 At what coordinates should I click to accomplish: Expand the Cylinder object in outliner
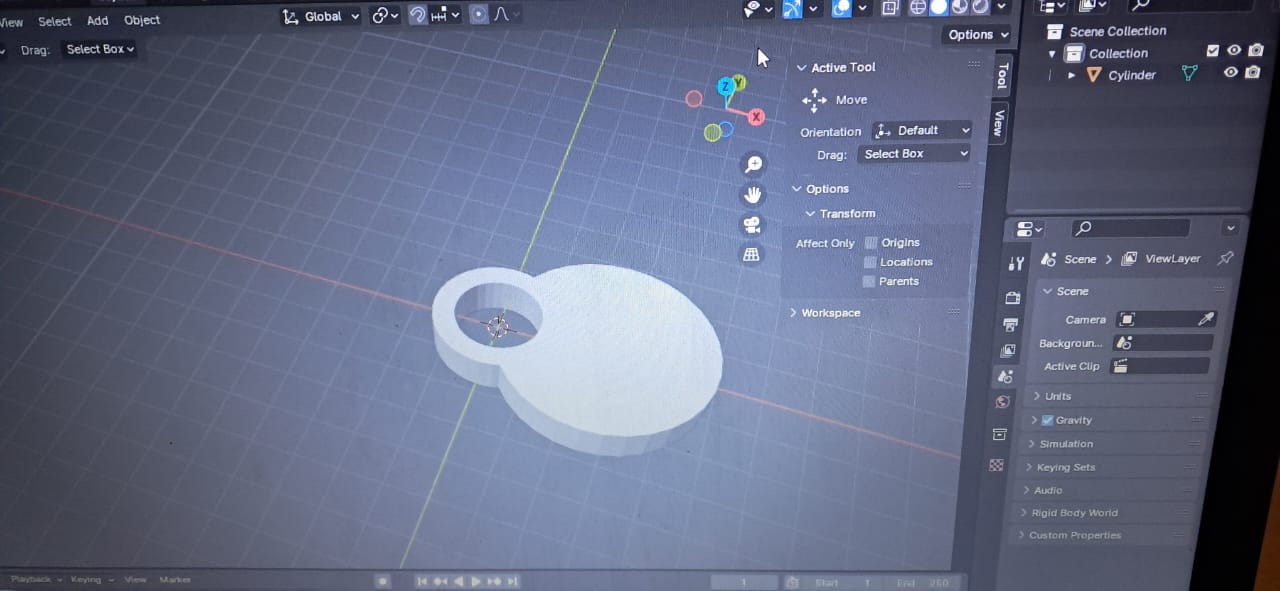1072,75
